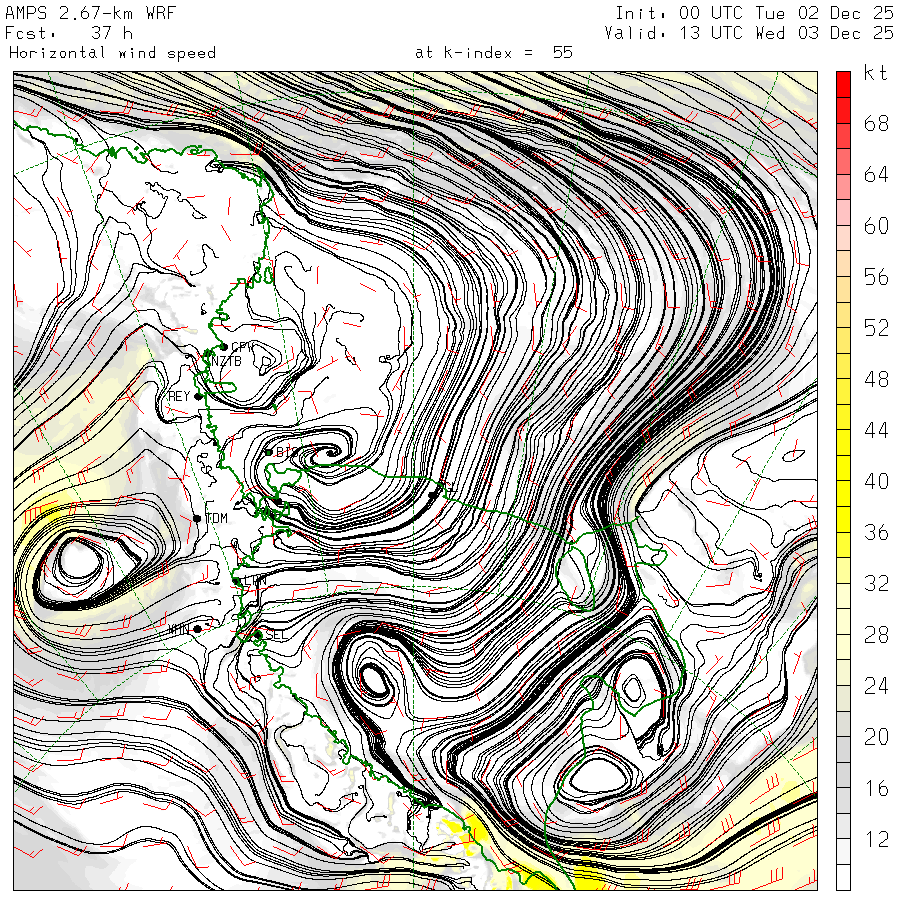This screenshot has height=900, width=900.
Task: Click the station dot next to WHN
Action: tap(197, 629)
